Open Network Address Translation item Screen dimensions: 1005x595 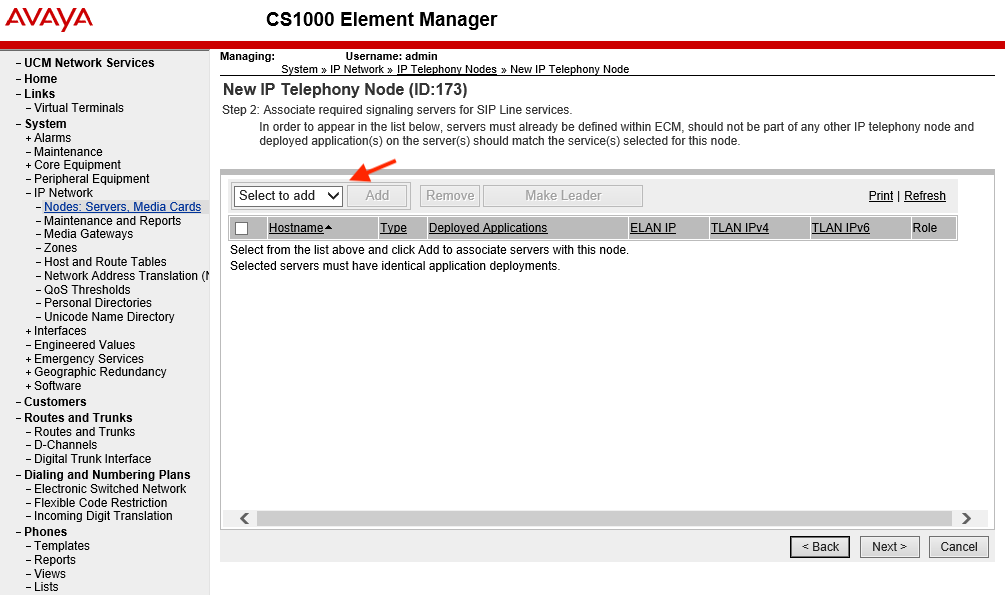[x=126, y=276]
